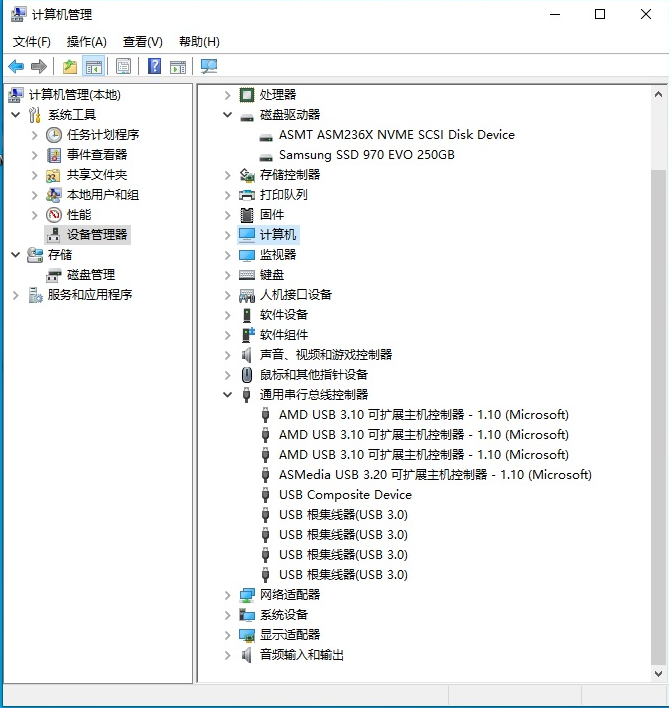Collapse the 存储 tree node

(x=16, y=255)
